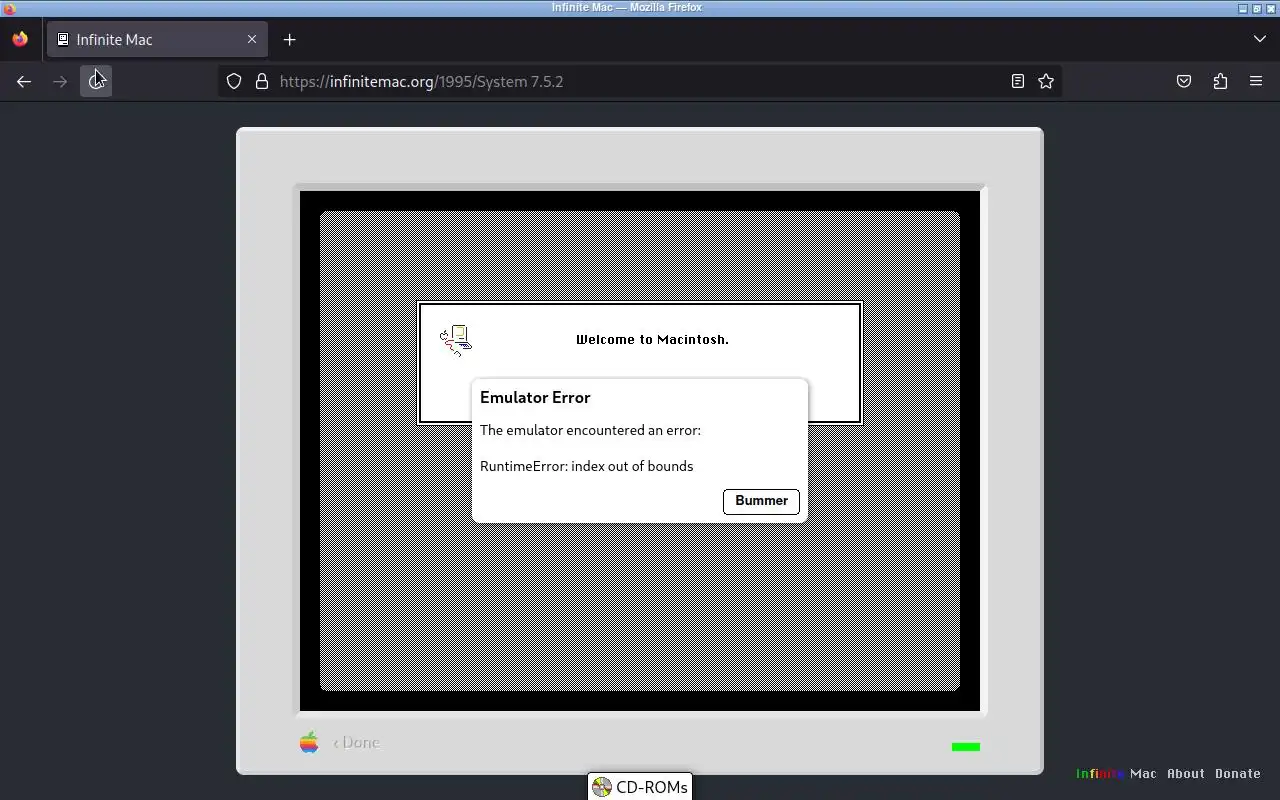Open the Infinite Mac footer link
Viewport: 1280px width, 800px height.
point(1116,773)
